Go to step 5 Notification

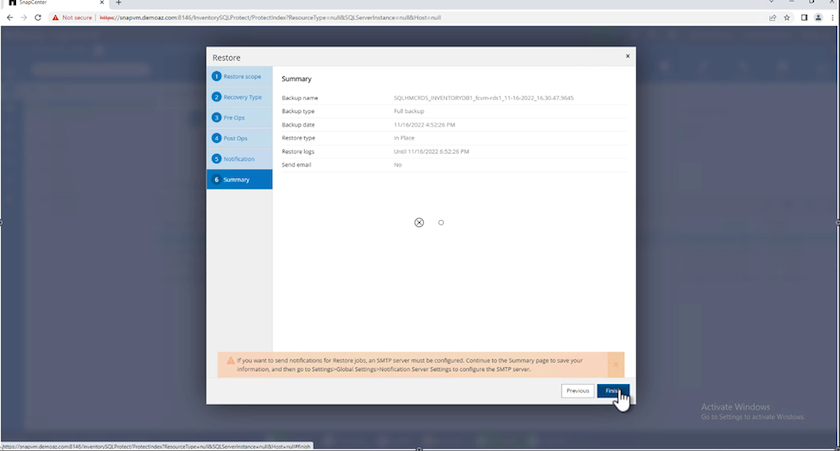coord(239,159)
